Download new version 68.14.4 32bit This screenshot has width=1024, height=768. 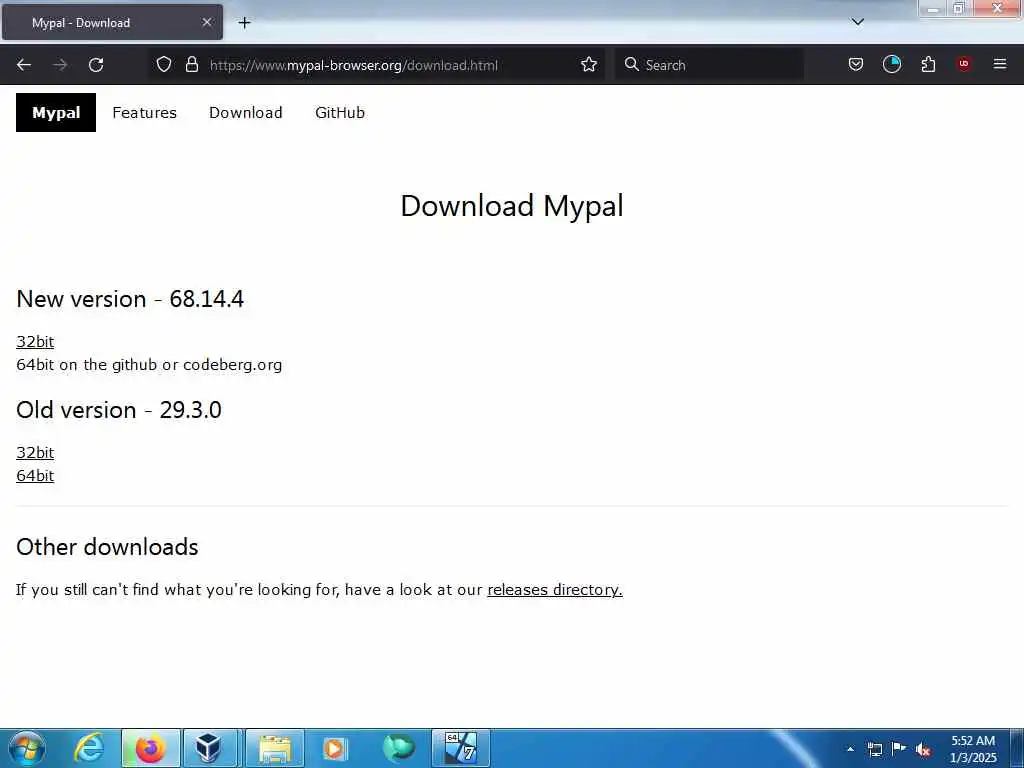(x=35, y=342)
